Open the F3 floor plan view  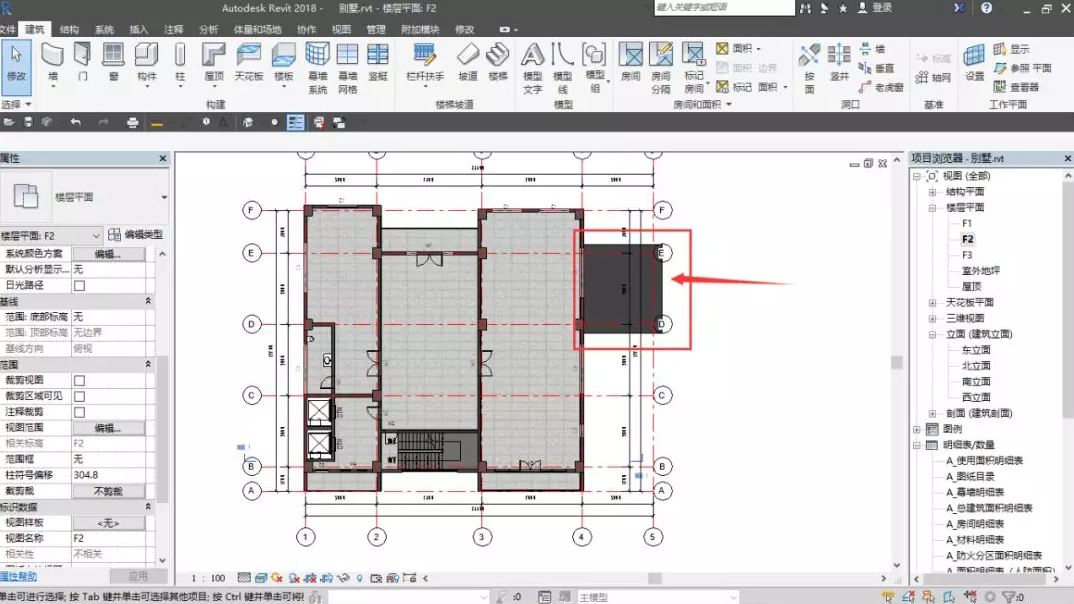[x=967, y=255]
